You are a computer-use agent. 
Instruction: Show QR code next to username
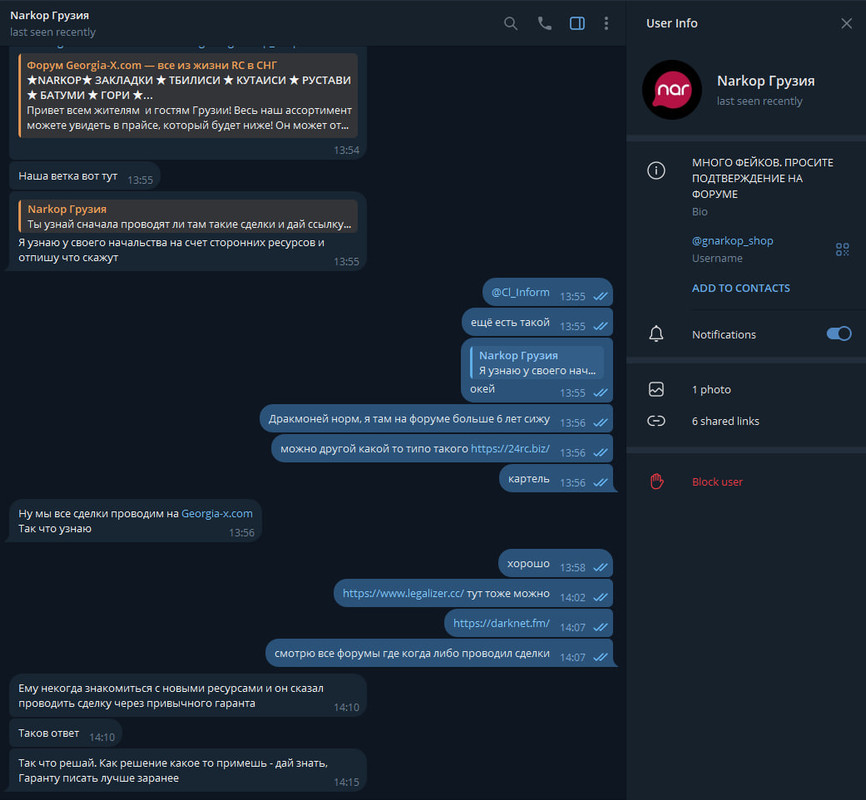point(842,249)
